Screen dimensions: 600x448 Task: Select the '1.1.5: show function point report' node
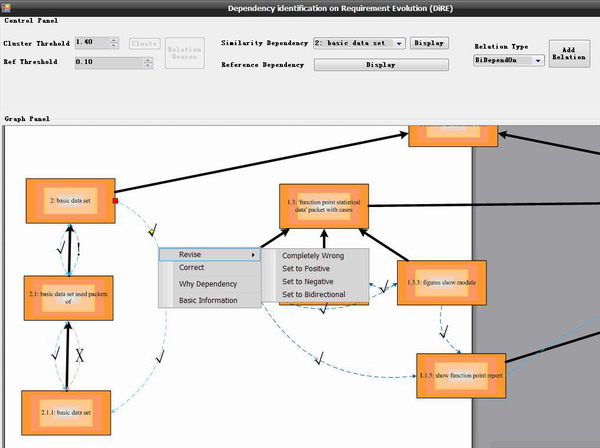coord(460,375)
